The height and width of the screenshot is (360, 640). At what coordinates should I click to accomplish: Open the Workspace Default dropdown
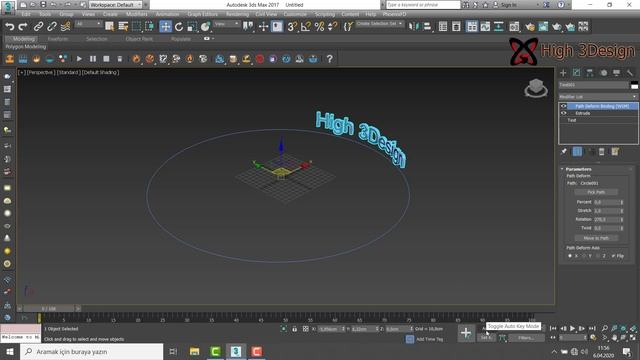point(116,5)
